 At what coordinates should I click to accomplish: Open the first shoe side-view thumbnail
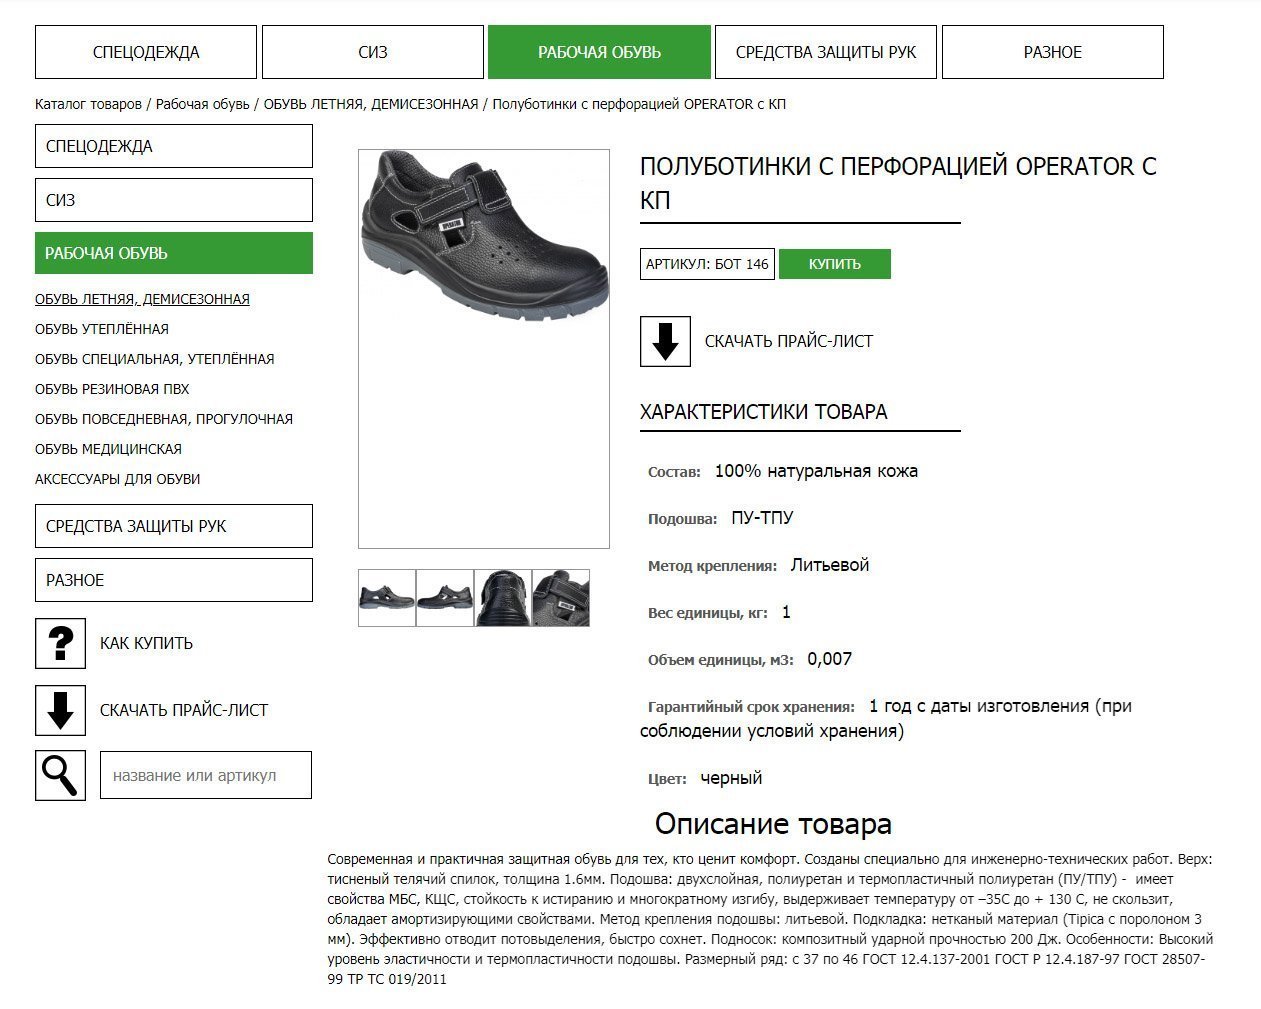(386, 598)
